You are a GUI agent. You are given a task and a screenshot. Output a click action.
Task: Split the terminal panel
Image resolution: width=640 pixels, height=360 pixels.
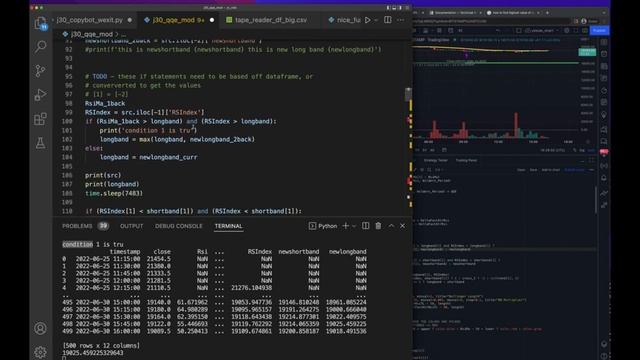(x=365, y=226)
